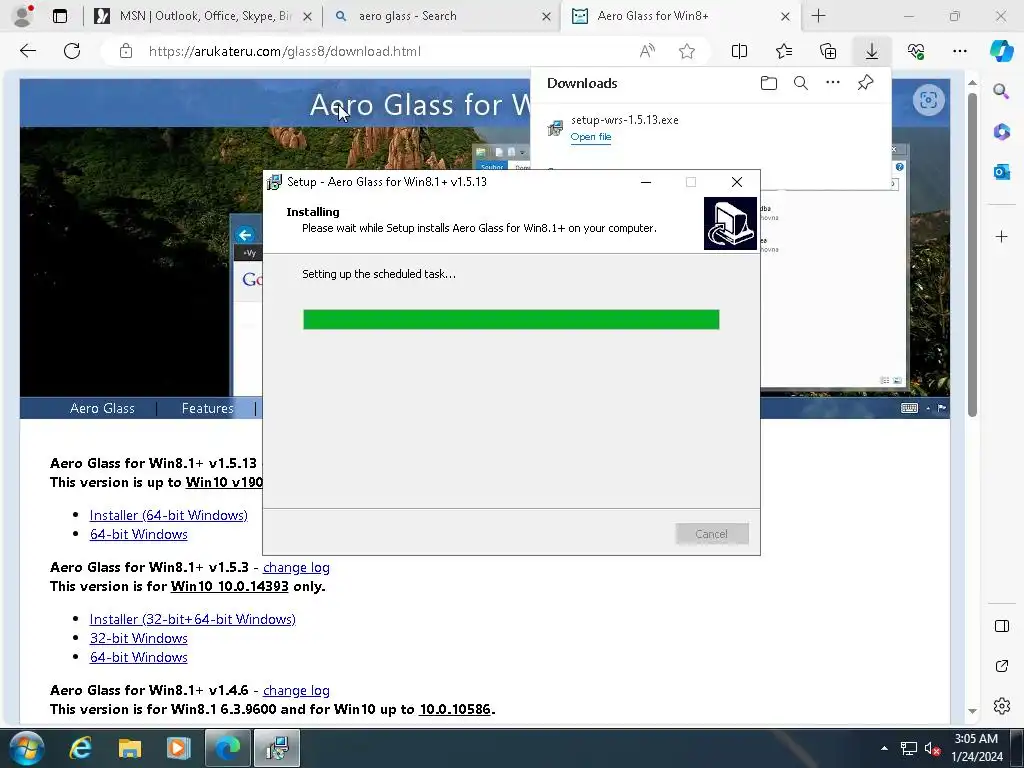Click 64-bit Windows link under v1.5.3
Viewport: 1024px width, 768px height.
tap(138, 657)
